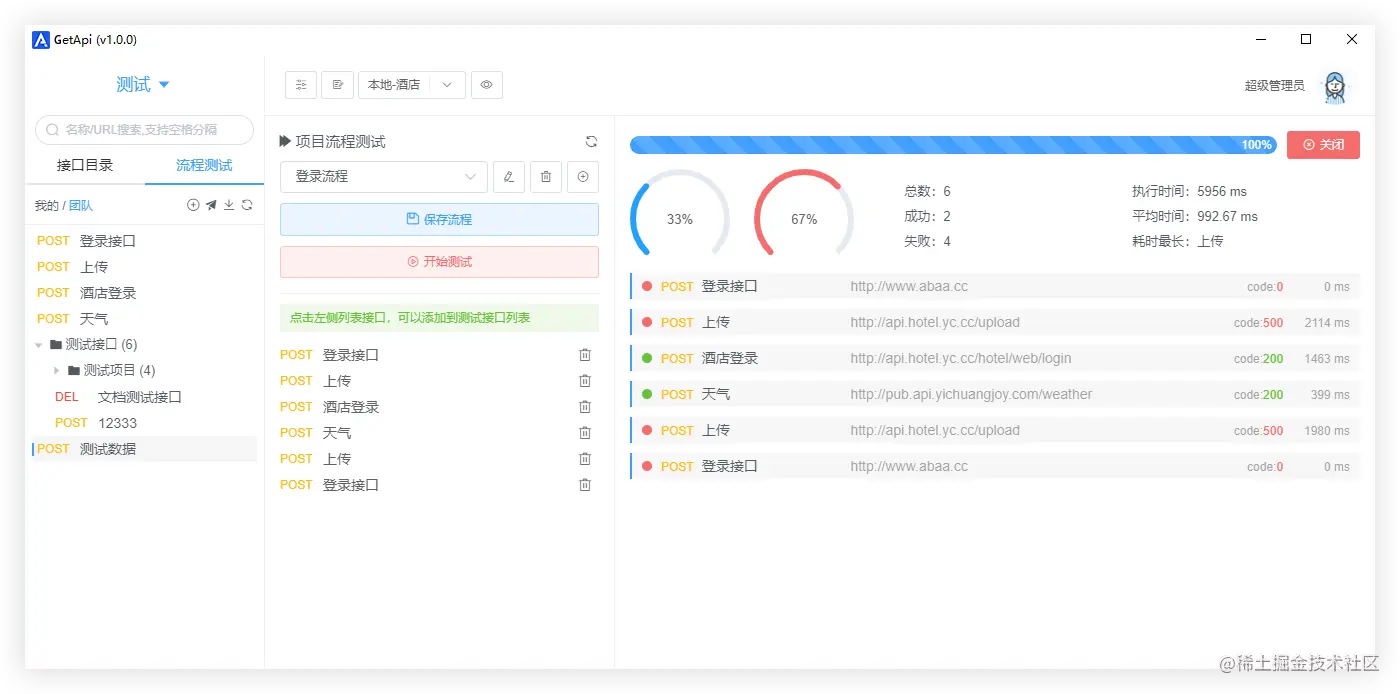Delete first 上传 from flow list
Viewport: 1400px width, 694px height.
(x=585, y=381)
